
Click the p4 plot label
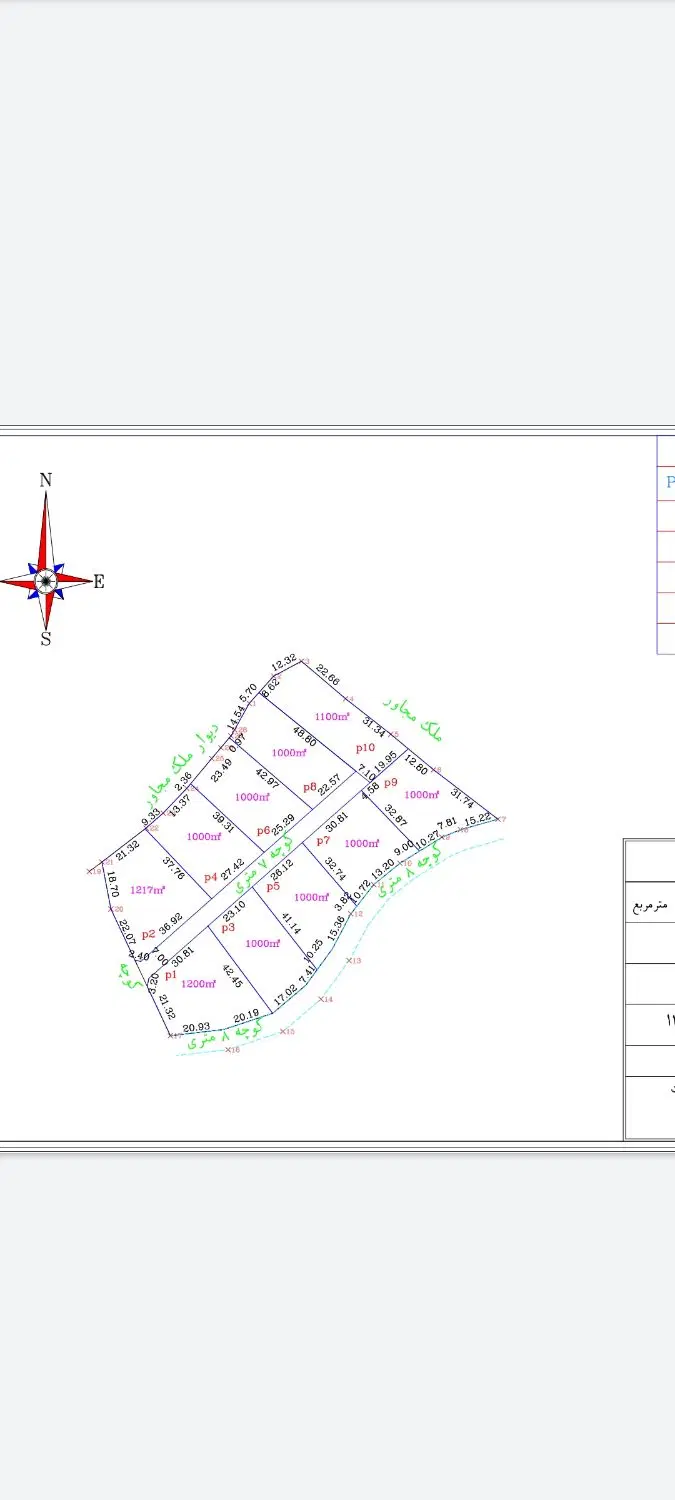coord(210,877)
